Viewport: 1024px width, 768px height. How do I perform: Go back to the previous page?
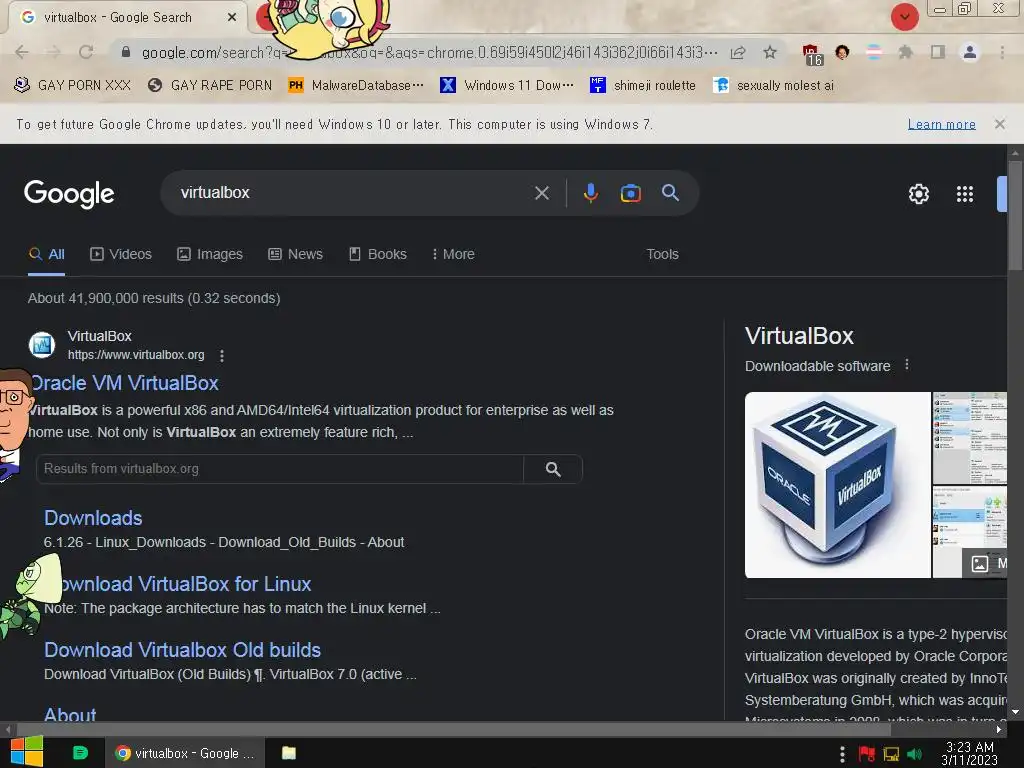(x=22, y=52)
